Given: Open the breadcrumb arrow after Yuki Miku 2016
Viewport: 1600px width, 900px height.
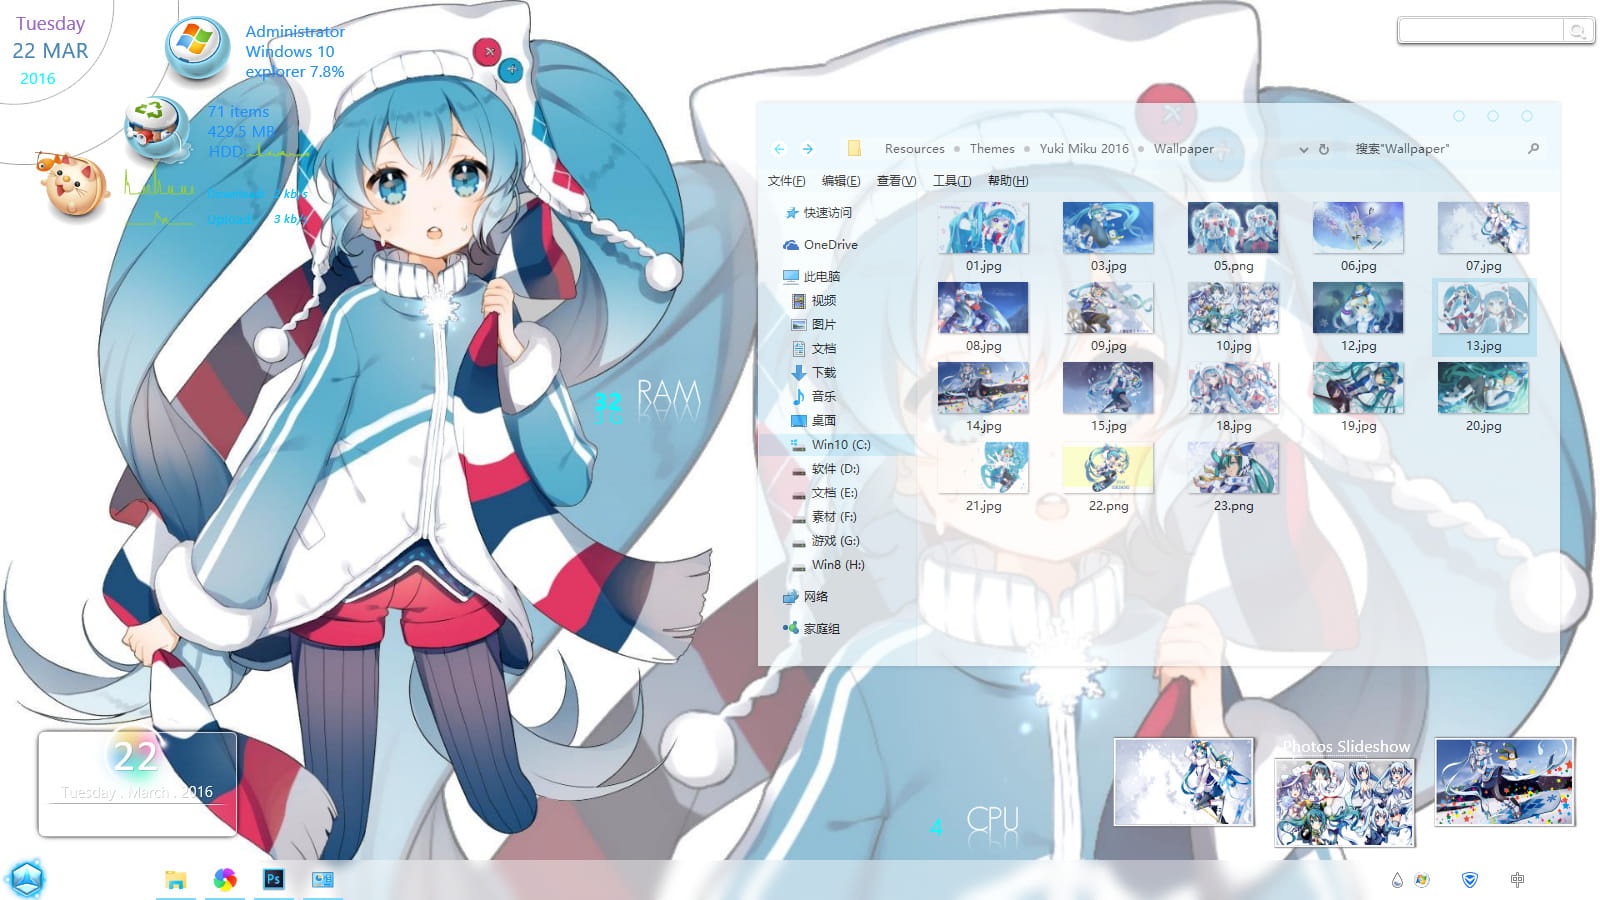Looking at the screenshot, I should (1140, 148).
